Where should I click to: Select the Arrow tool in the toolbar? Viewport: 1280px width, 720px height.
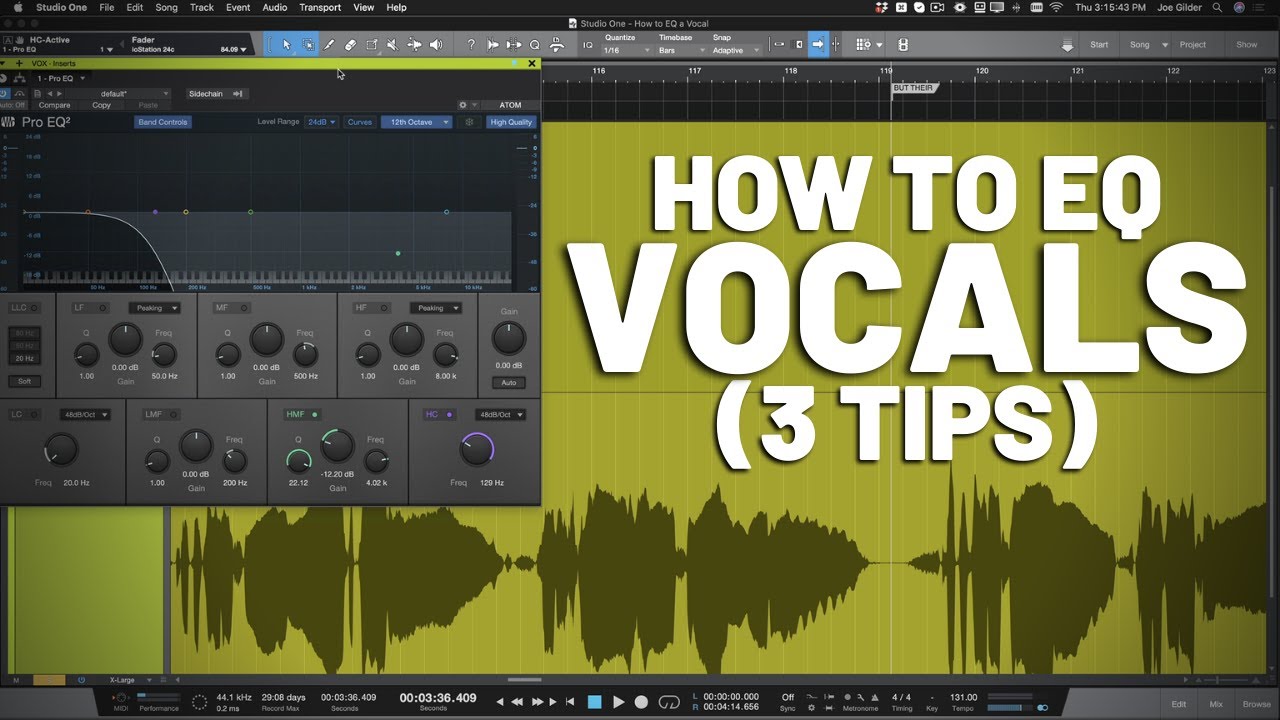tap(287, 45)
